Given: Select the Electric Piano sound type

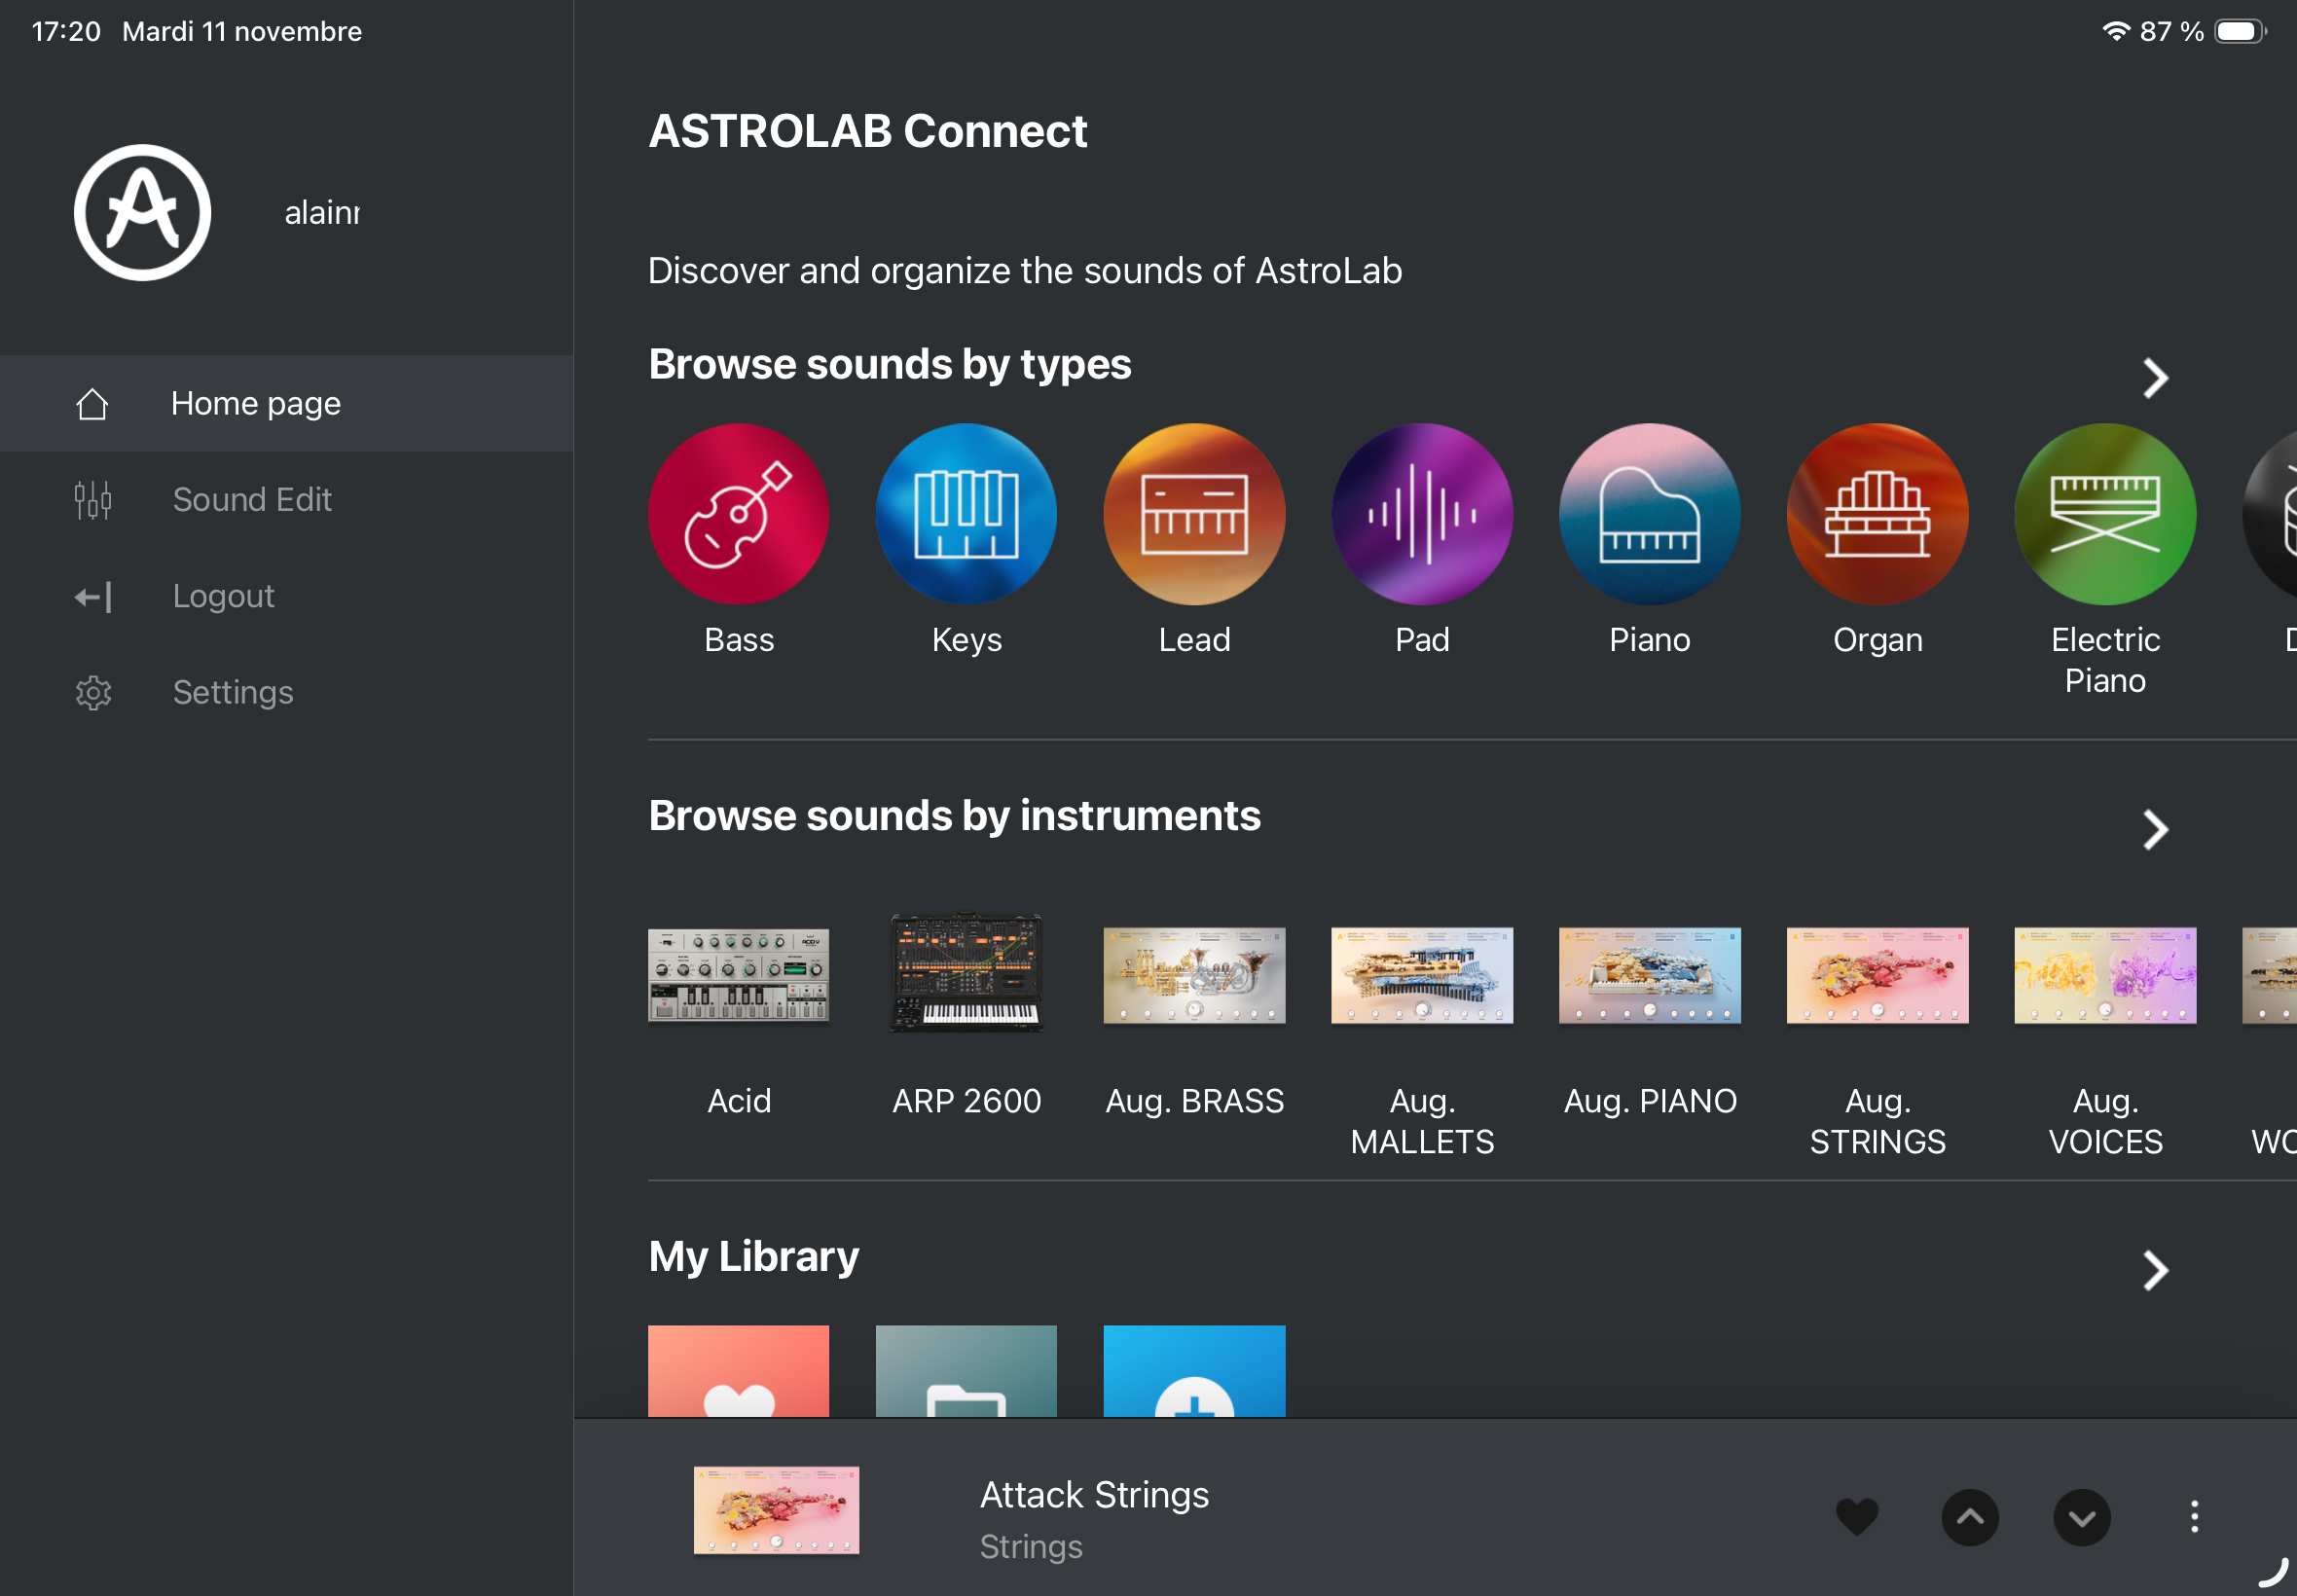Looking at the screenshot, I should 2105,514.
